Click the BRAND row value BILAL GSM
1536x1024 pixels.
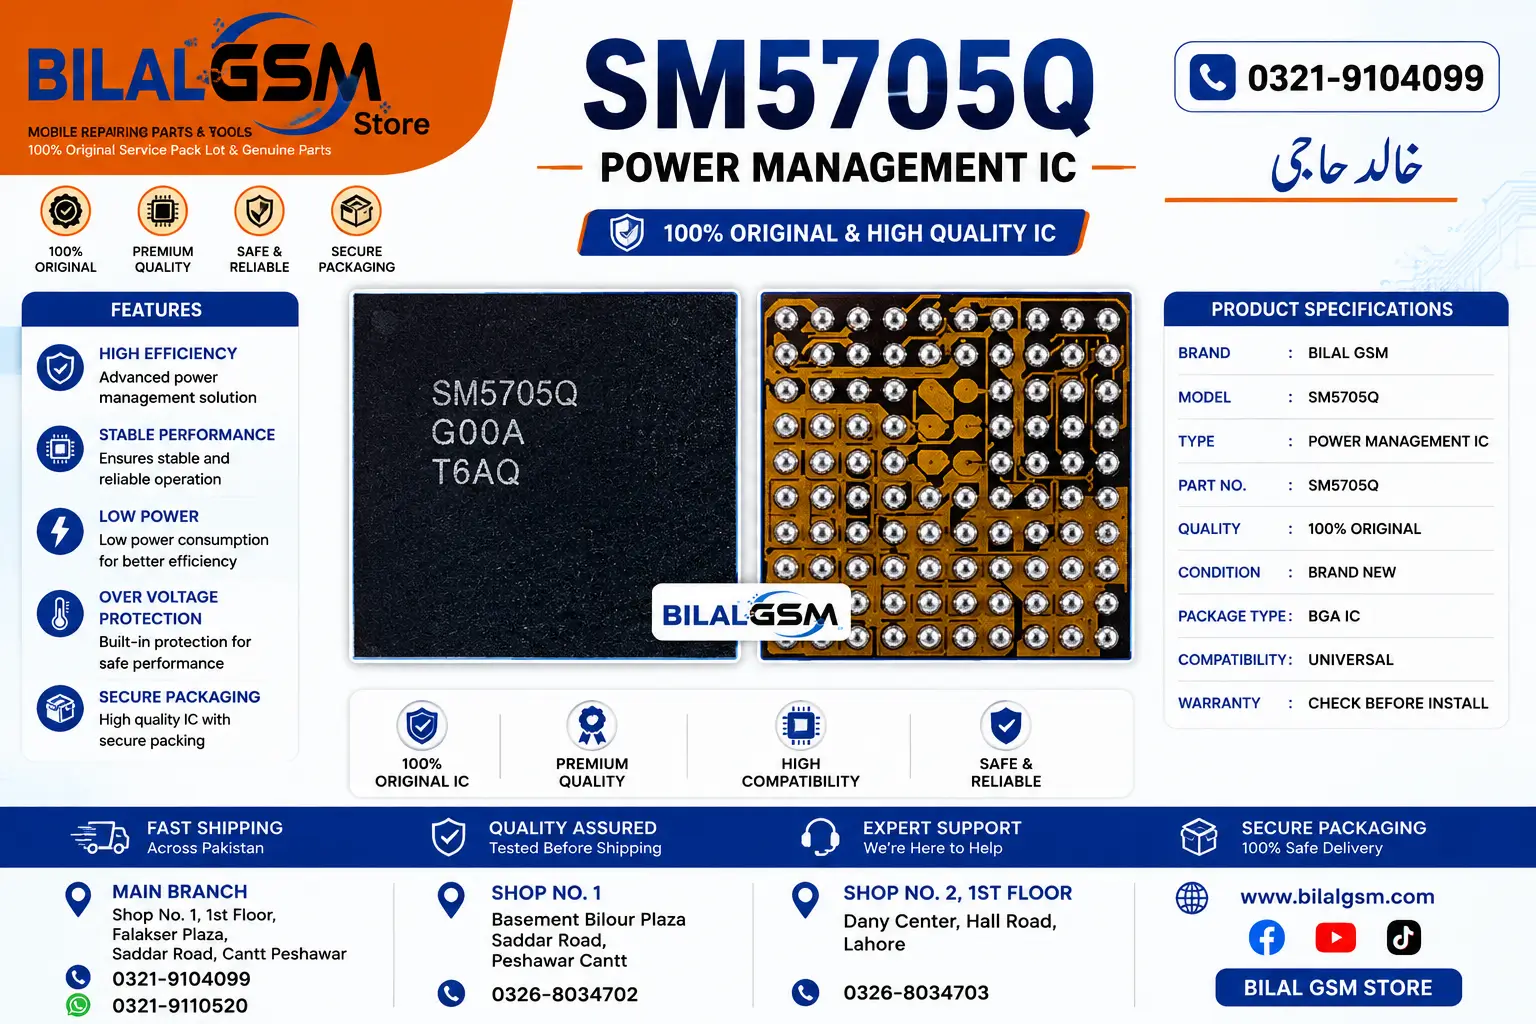click(1348, 353)
